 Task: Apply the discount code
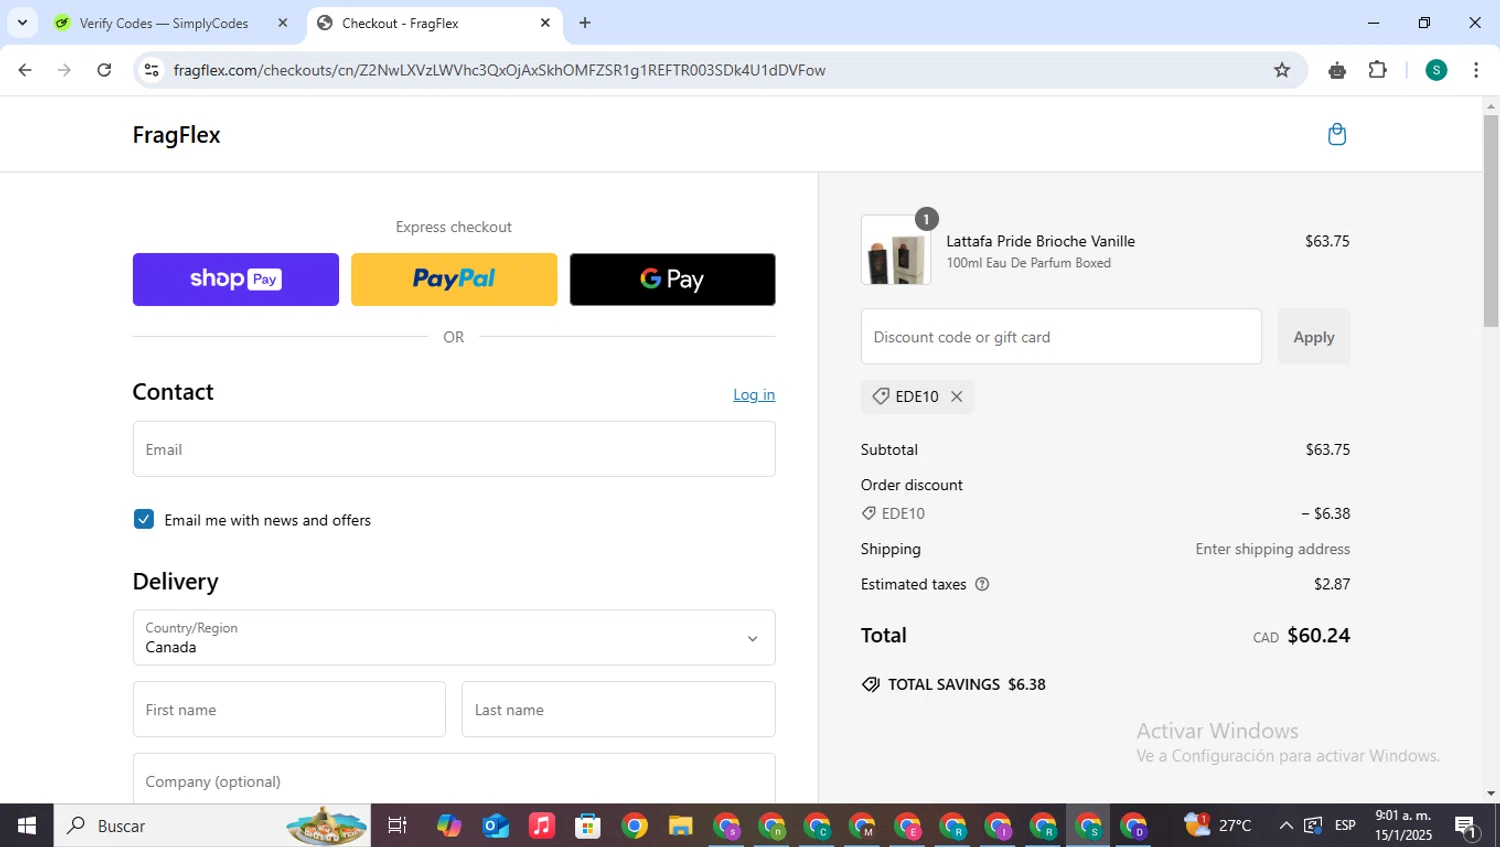(x=1314, y=337)
